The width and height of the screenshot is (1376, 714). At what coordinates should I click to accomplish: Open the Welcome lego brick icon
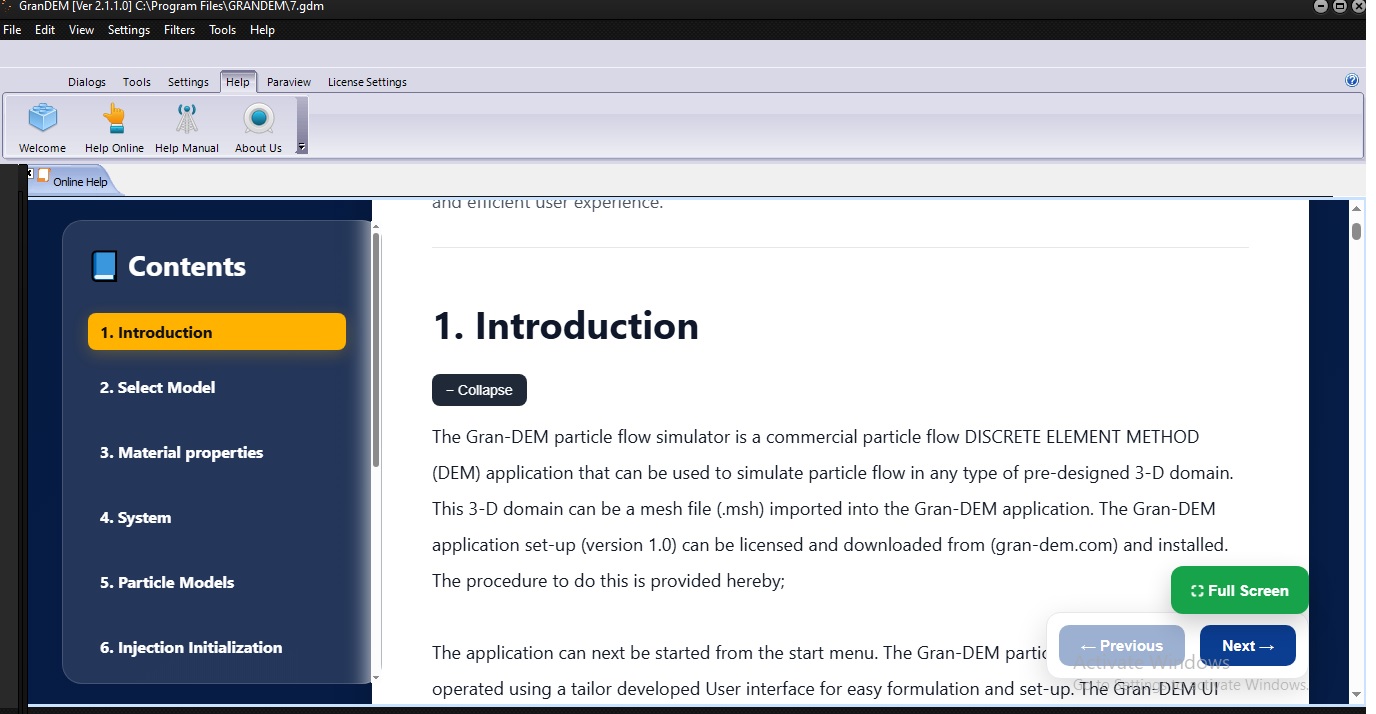(42, 119)
